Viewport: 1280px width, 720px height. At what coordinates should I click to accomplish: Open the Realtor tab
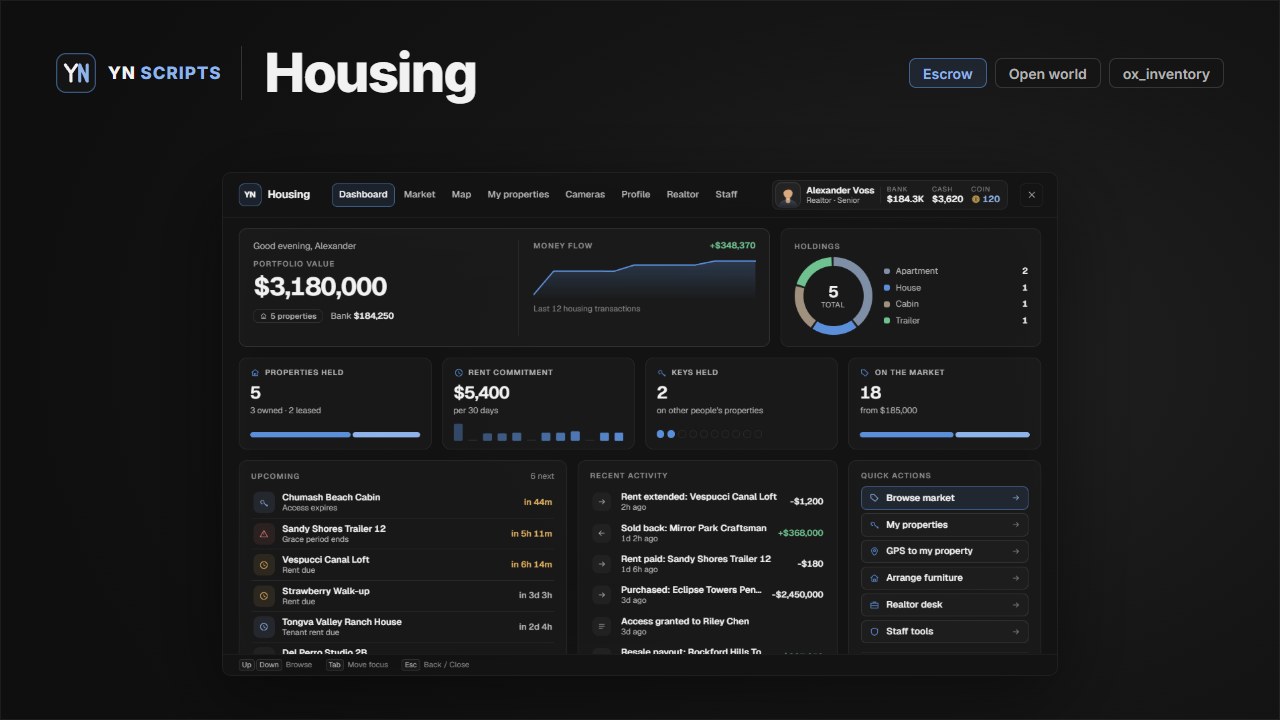683,195
